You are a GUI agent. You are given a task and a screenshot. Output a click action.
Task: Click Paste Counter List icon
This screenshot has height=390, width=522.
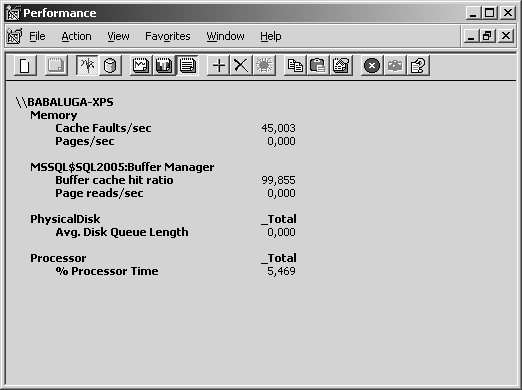318,65
